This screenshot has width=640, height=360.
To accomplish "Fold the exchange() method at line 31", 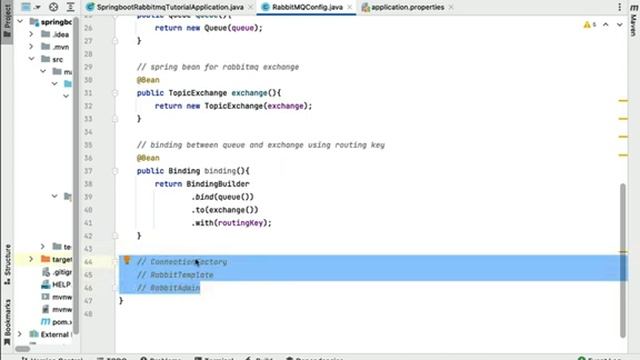I will (115, 93).
